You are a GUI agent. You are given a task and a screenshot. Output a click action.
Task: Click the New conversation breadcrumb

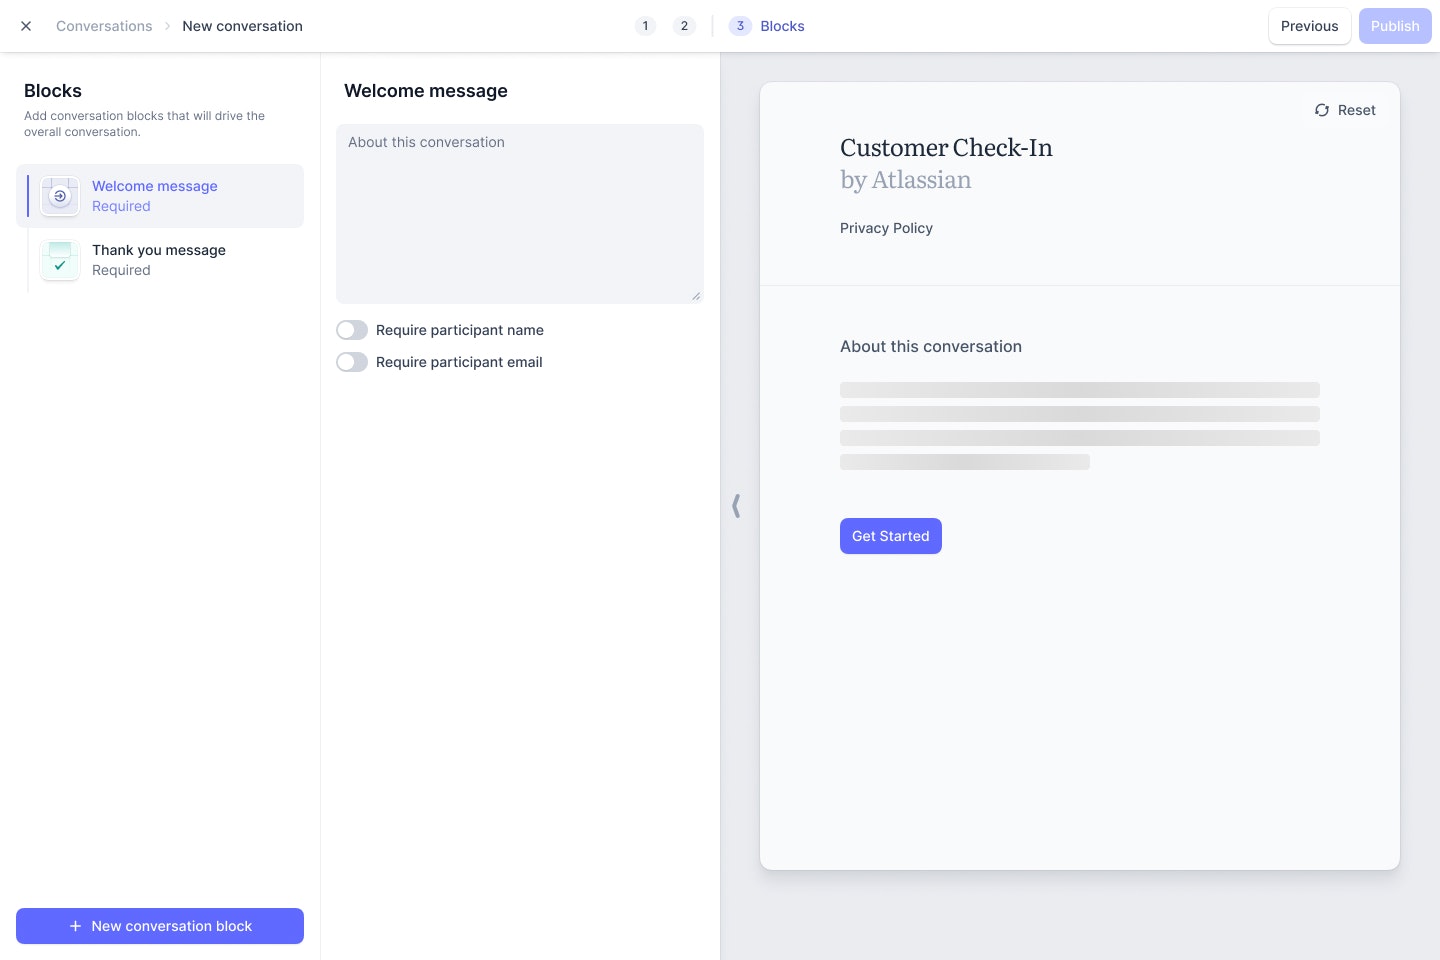tap(242, 26)
